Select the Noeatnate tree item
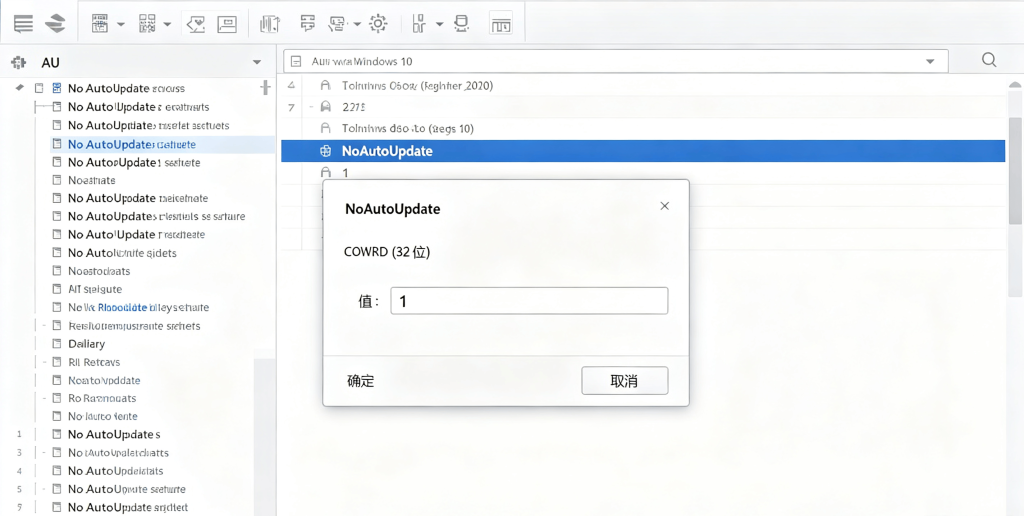This screenshot has height=516, width=1024. [x=91, y=180]
